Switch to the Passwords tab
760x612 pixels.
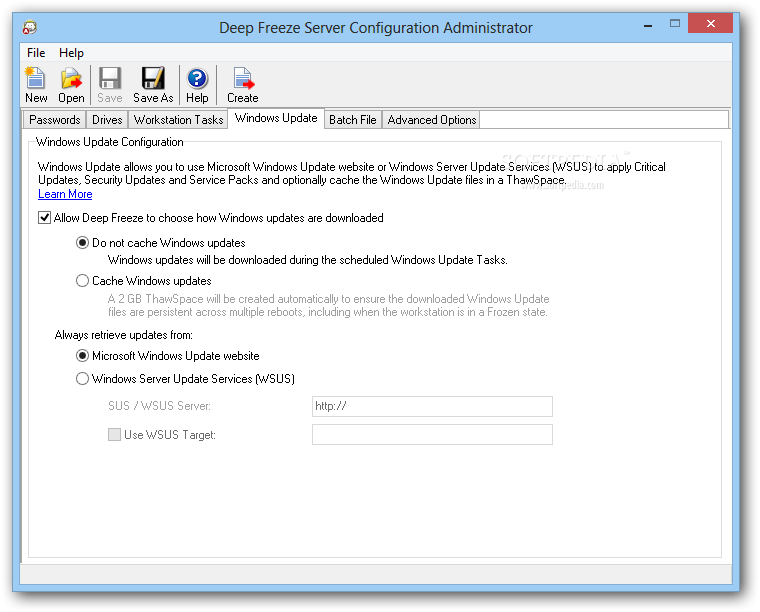[54, 120]
